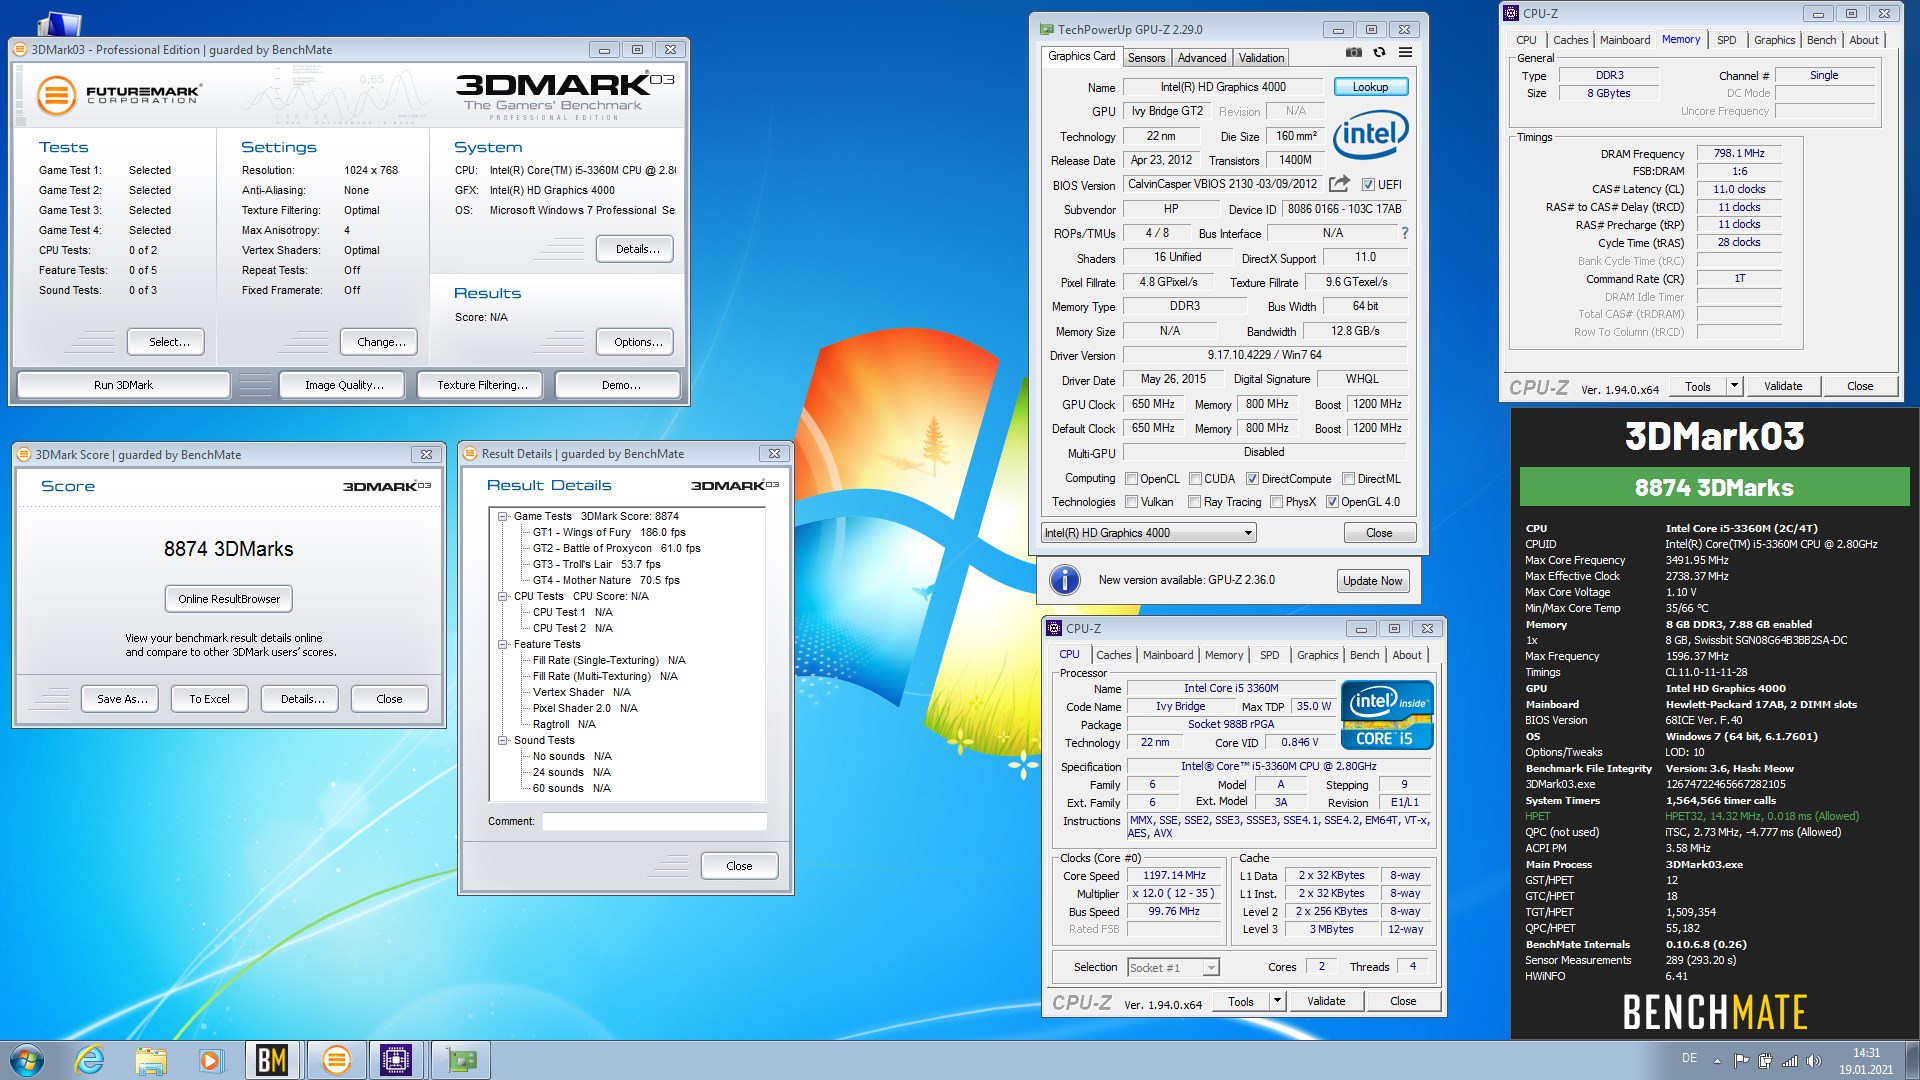
Task: Switch to the Advanced tab in GPU-Z
Action: coord(1201,58)
